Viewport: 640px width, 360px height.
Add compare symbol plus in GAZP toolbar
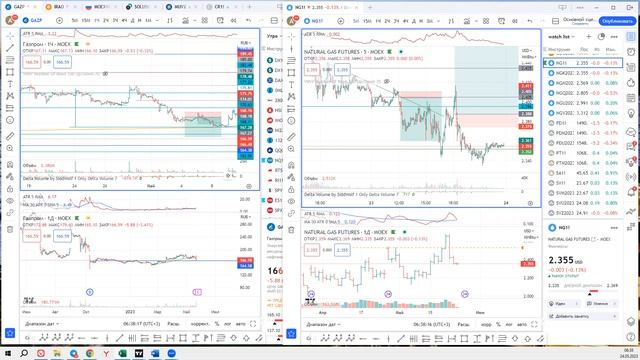[59, 20]
